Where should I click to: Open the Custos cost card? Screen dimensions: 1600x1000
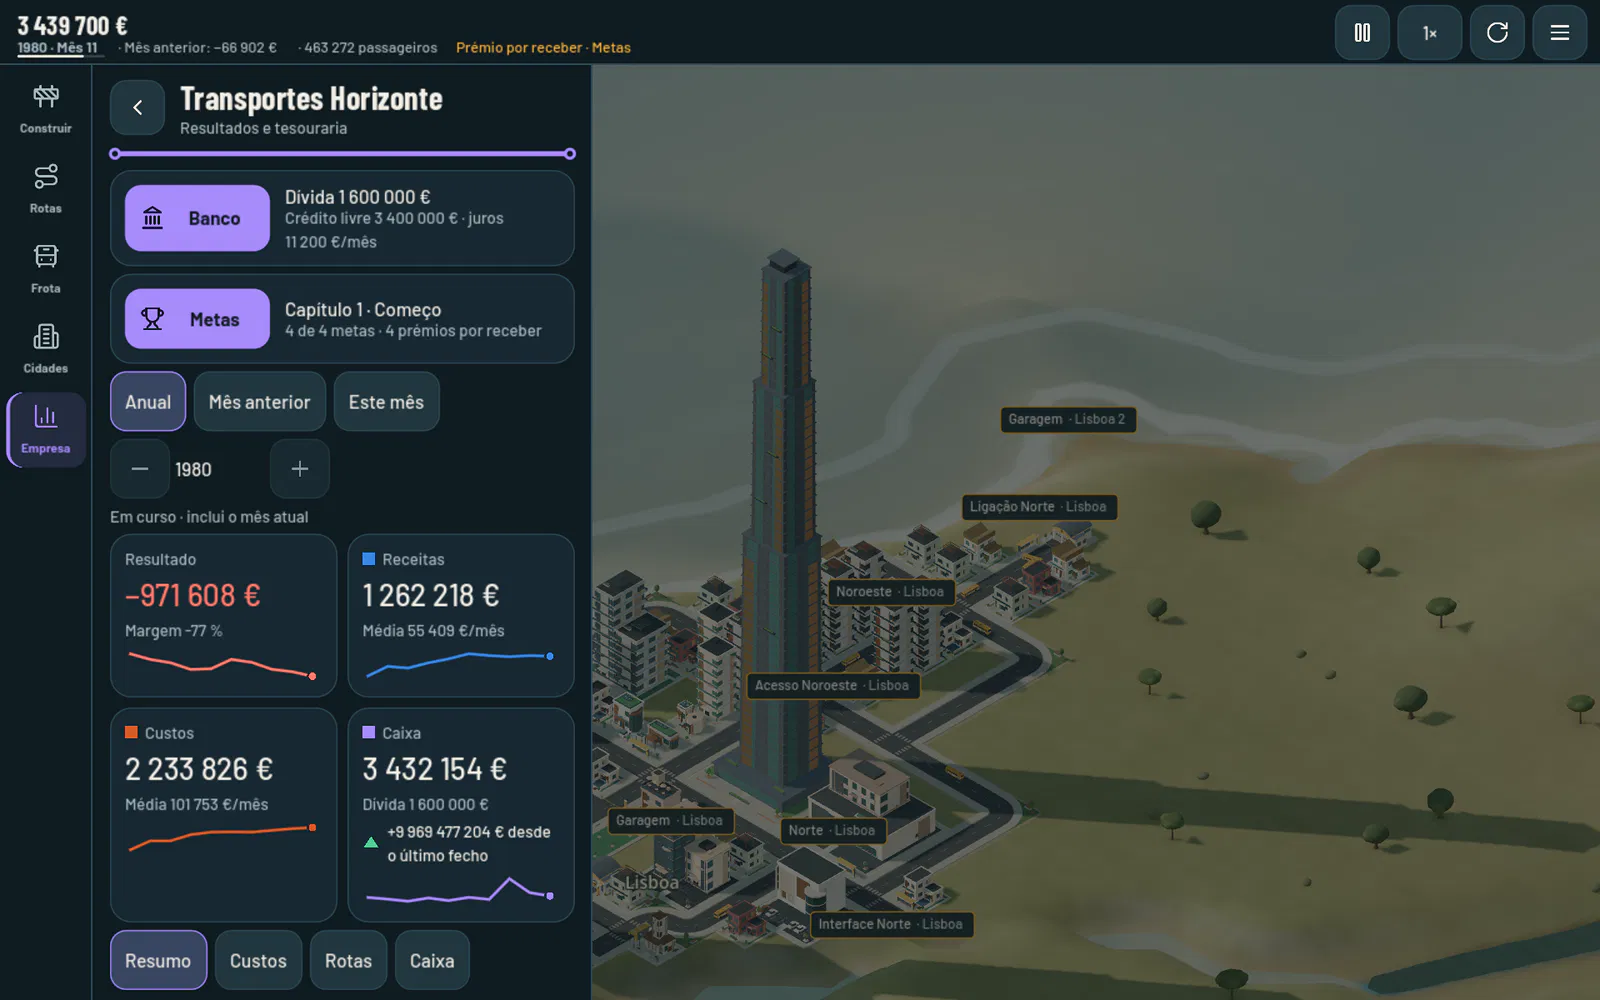[x=223, y=815]
